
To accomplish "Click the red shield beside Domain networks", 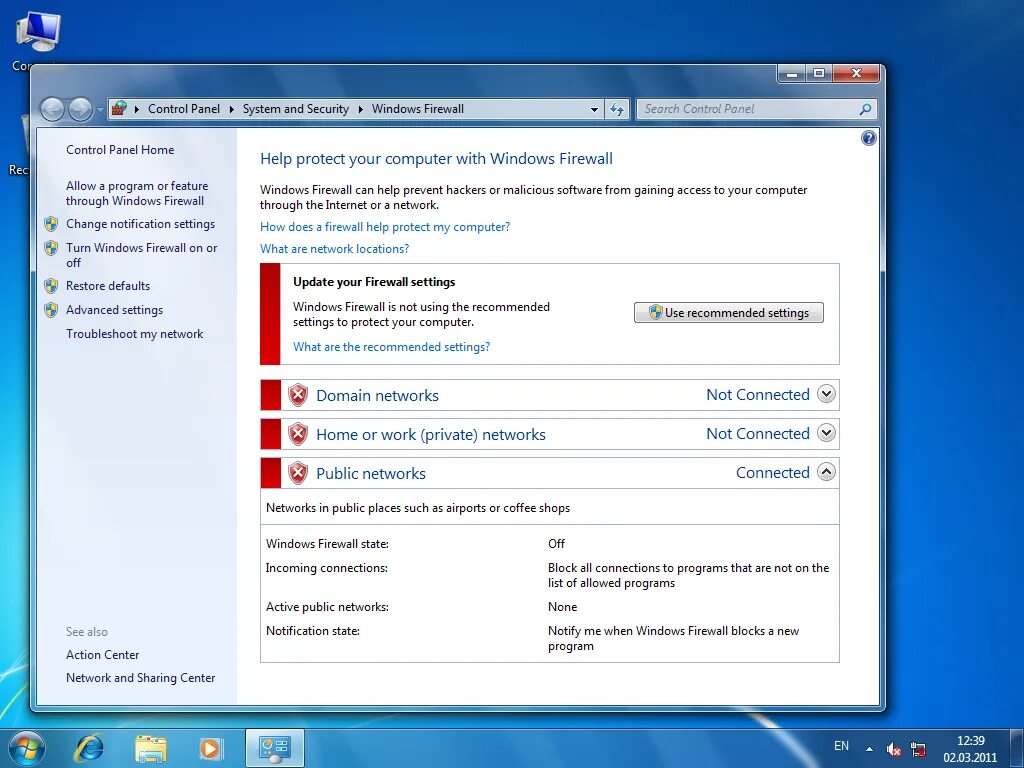I will coord(298,395).
